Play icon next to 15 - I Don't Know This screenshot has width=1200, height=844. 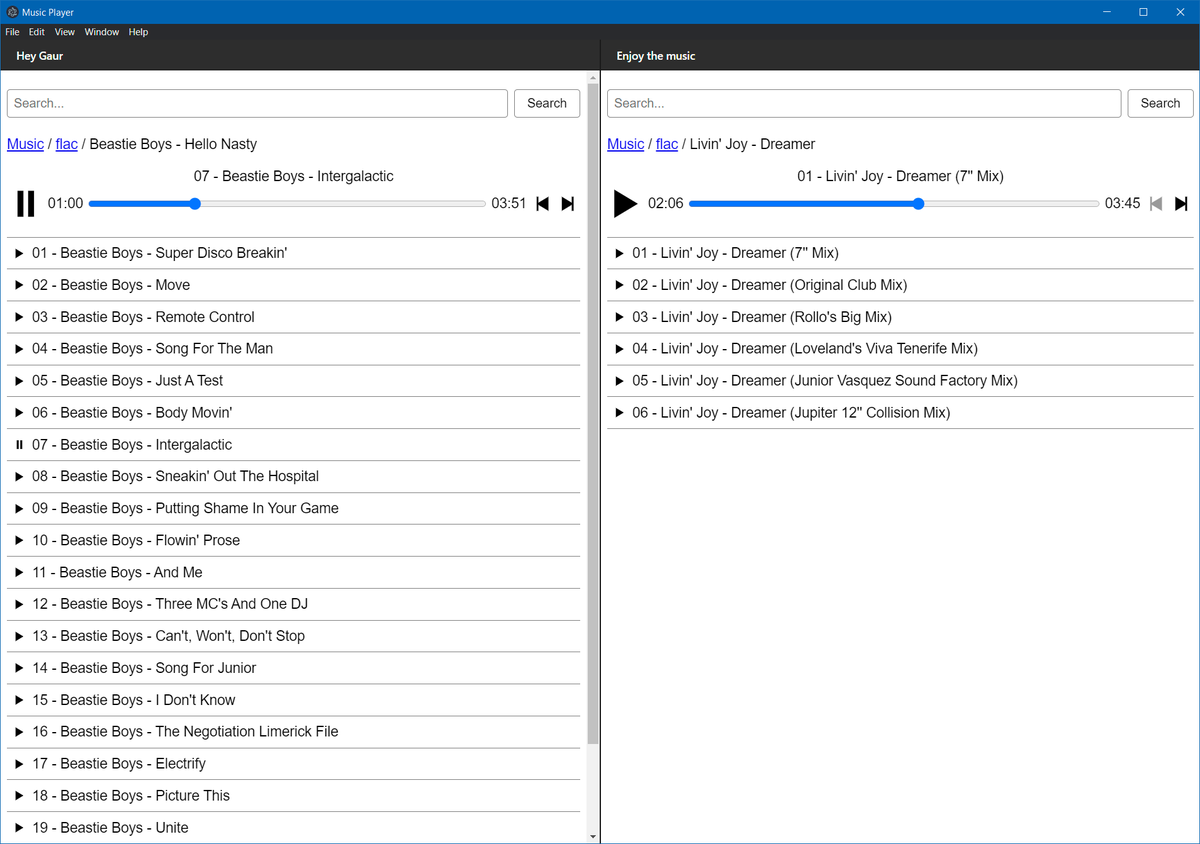pyautogui.click(x=19, y=701)
